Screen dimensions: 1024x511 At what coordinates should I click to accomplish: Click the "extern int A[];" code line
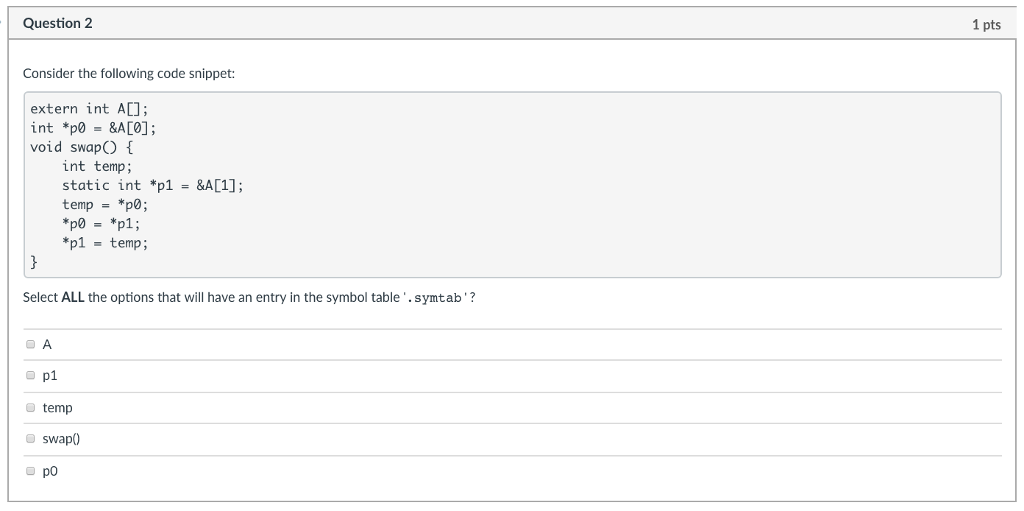89,108
